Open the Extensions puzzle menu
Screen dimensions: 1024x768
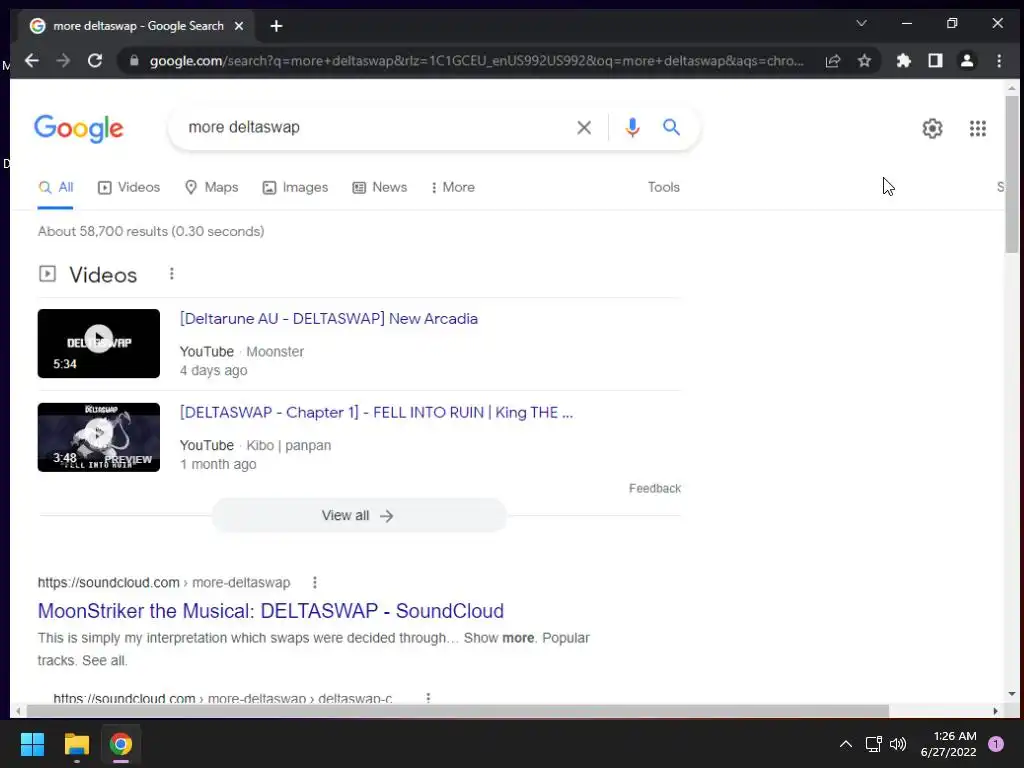click(904, 61)
